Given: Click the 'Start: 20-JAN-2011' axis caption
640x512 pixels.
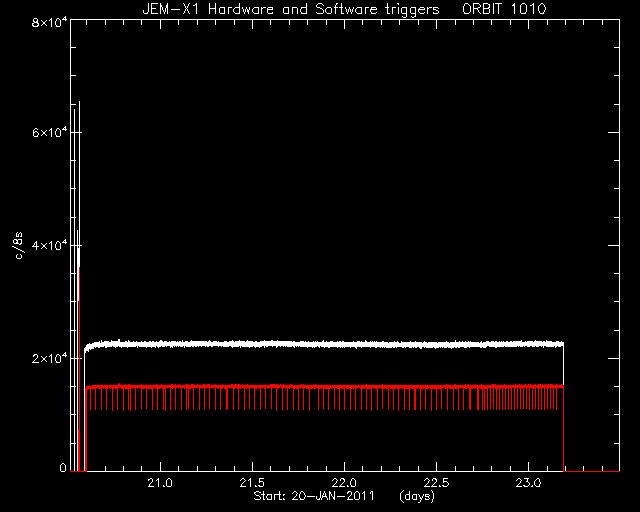Looking at the screenshot, I should pos(314,496).
